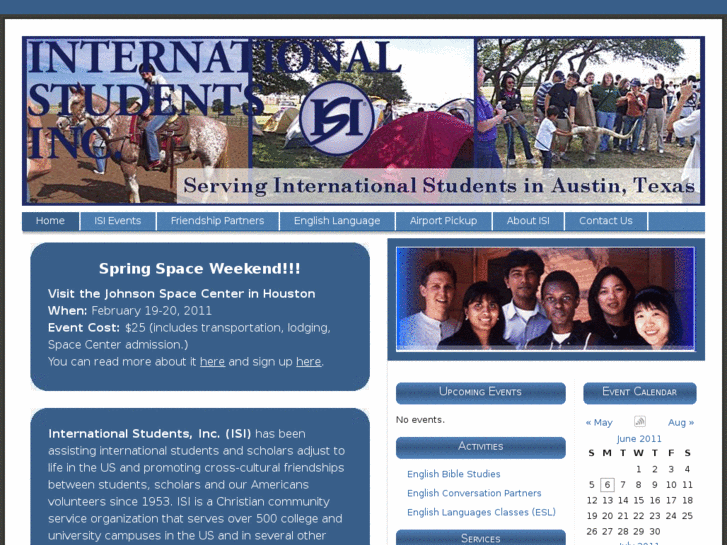Click 'Serving International Students in Austin, Texas' tagline

(x=439, y=186)
